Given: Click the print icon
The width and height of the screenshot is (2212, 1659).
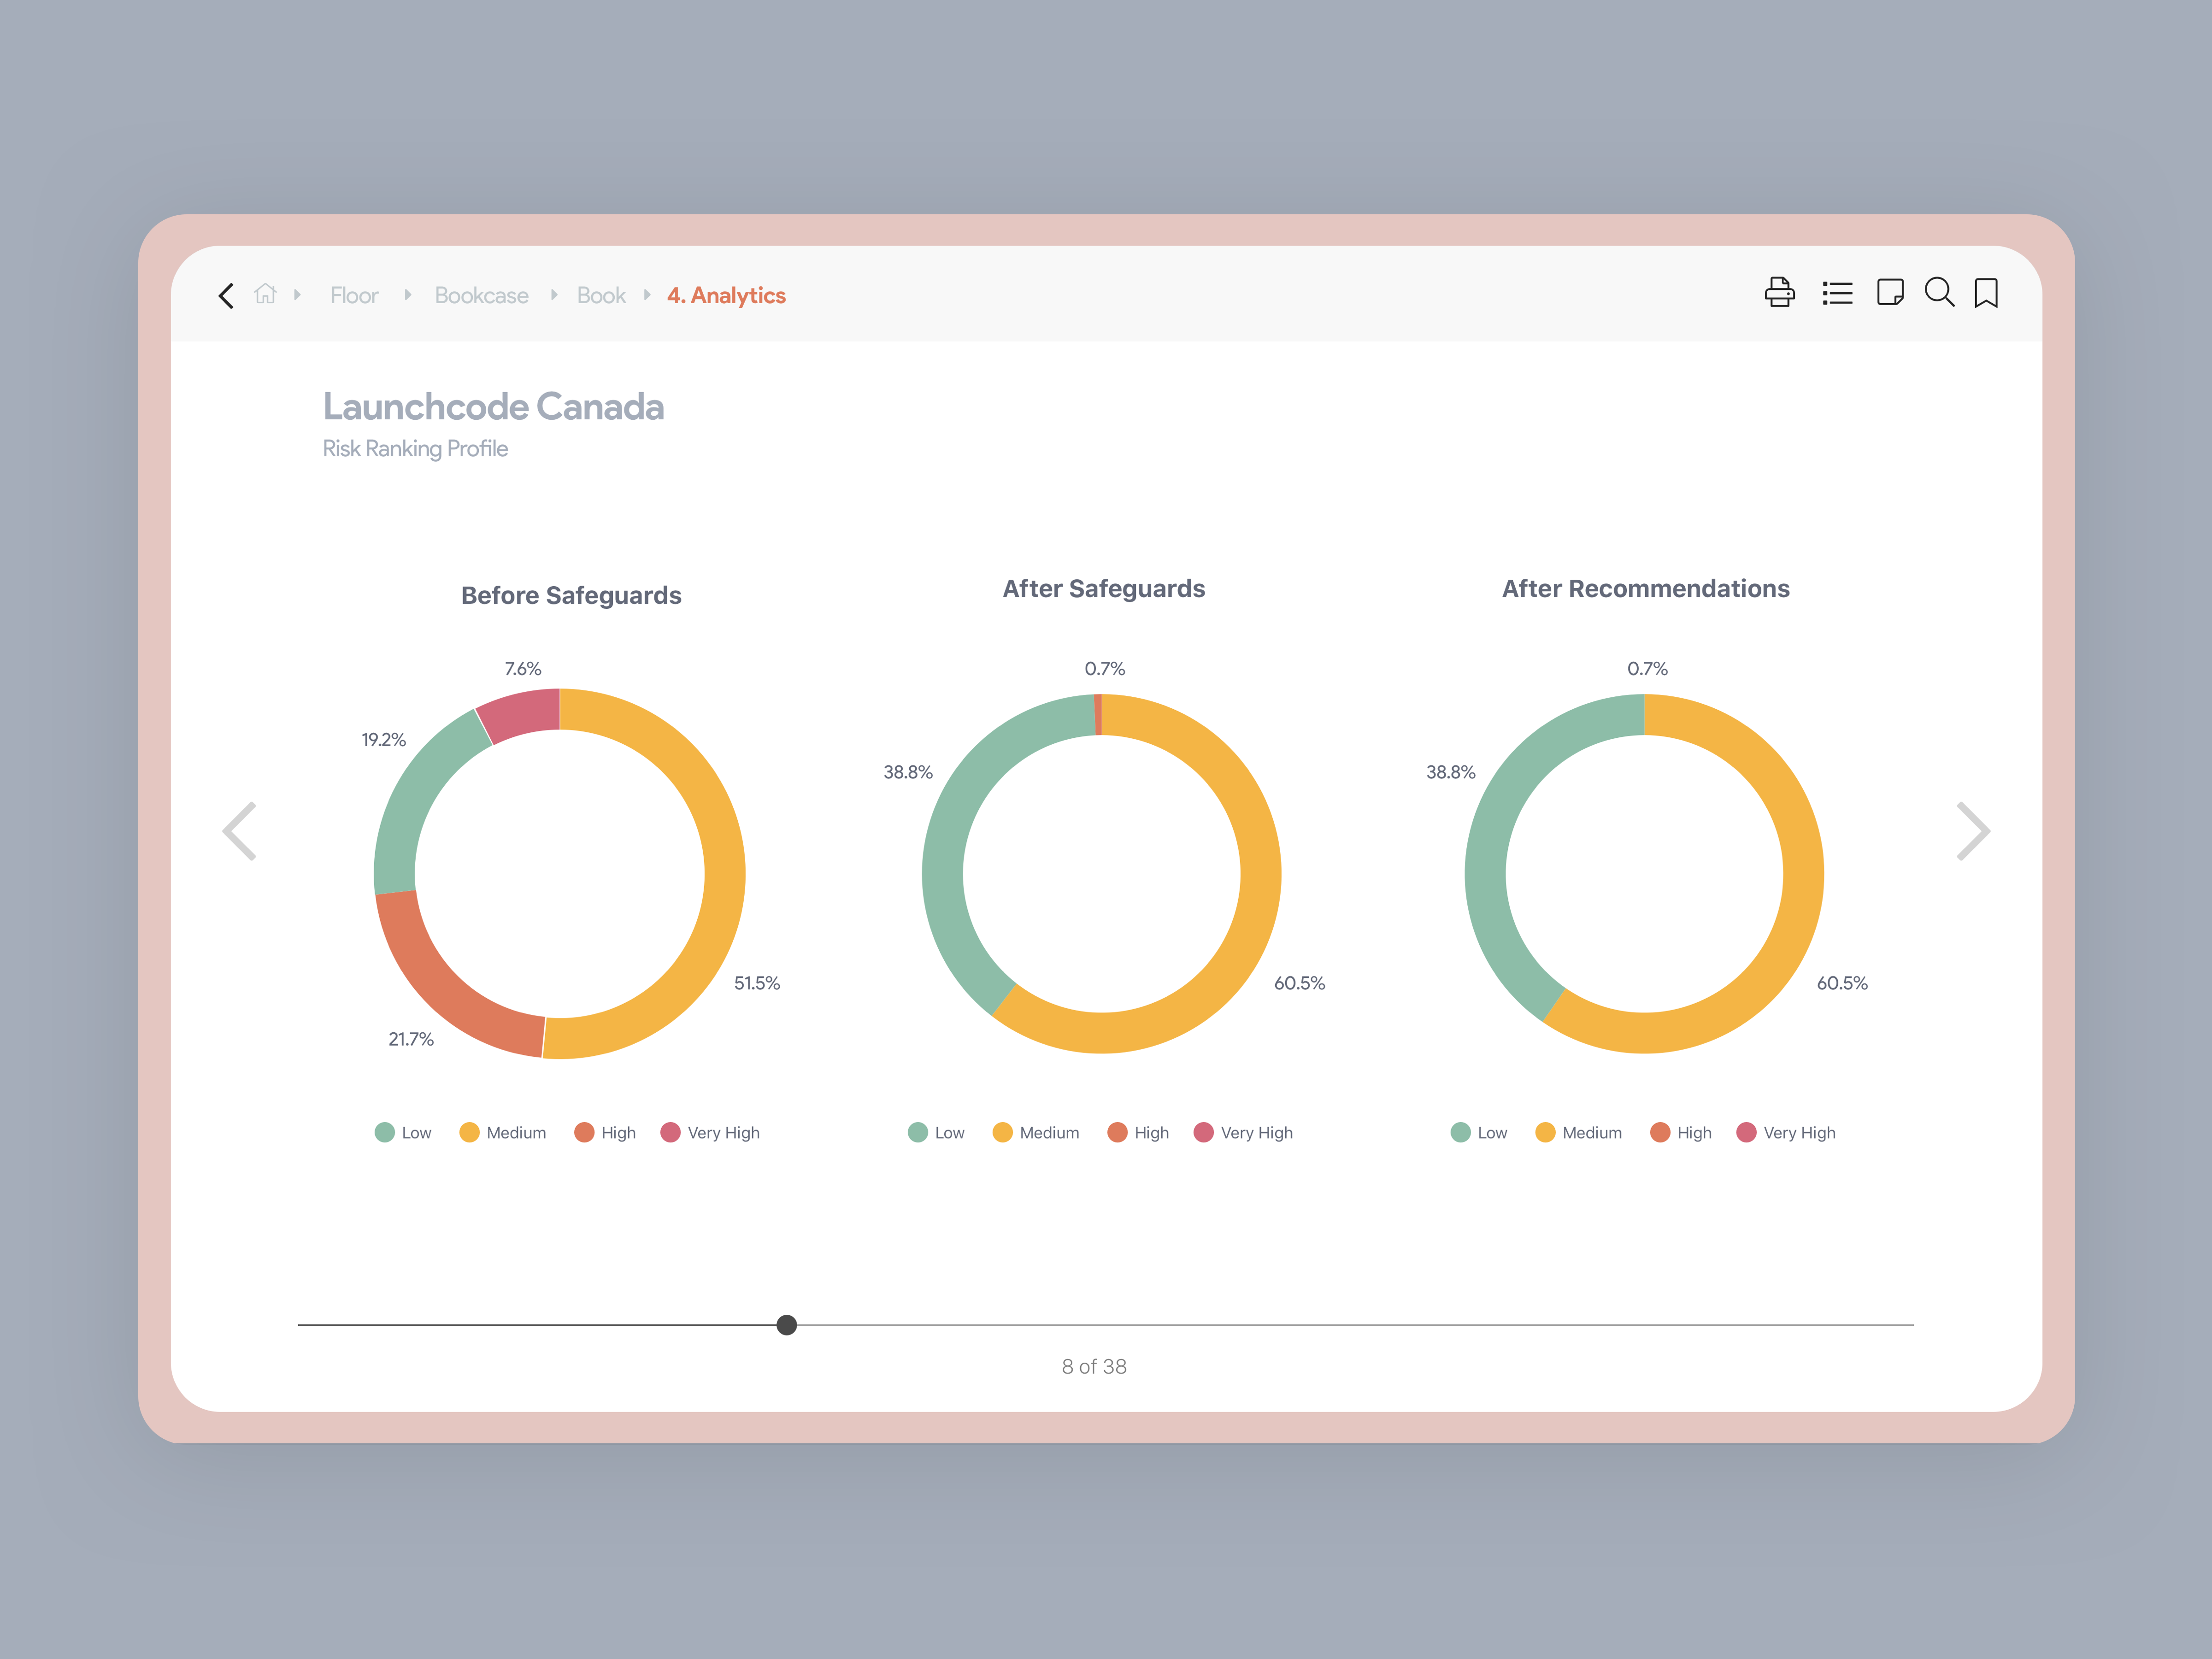Looking at the screenshot, I should point(1779,293).
